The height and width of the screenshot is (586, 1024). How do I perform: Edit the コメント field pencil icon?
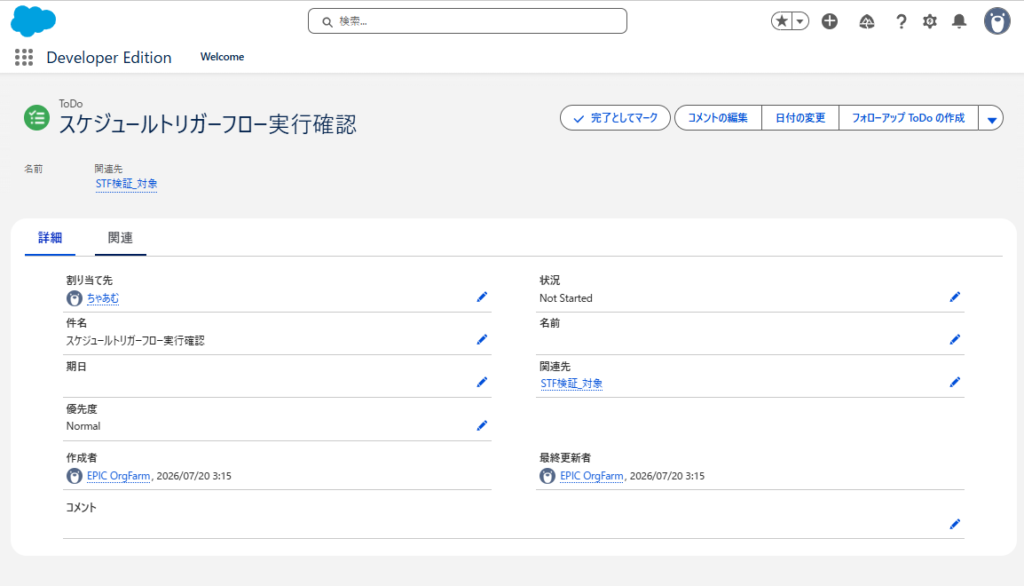pyautogui.click(x=955, y=524)
